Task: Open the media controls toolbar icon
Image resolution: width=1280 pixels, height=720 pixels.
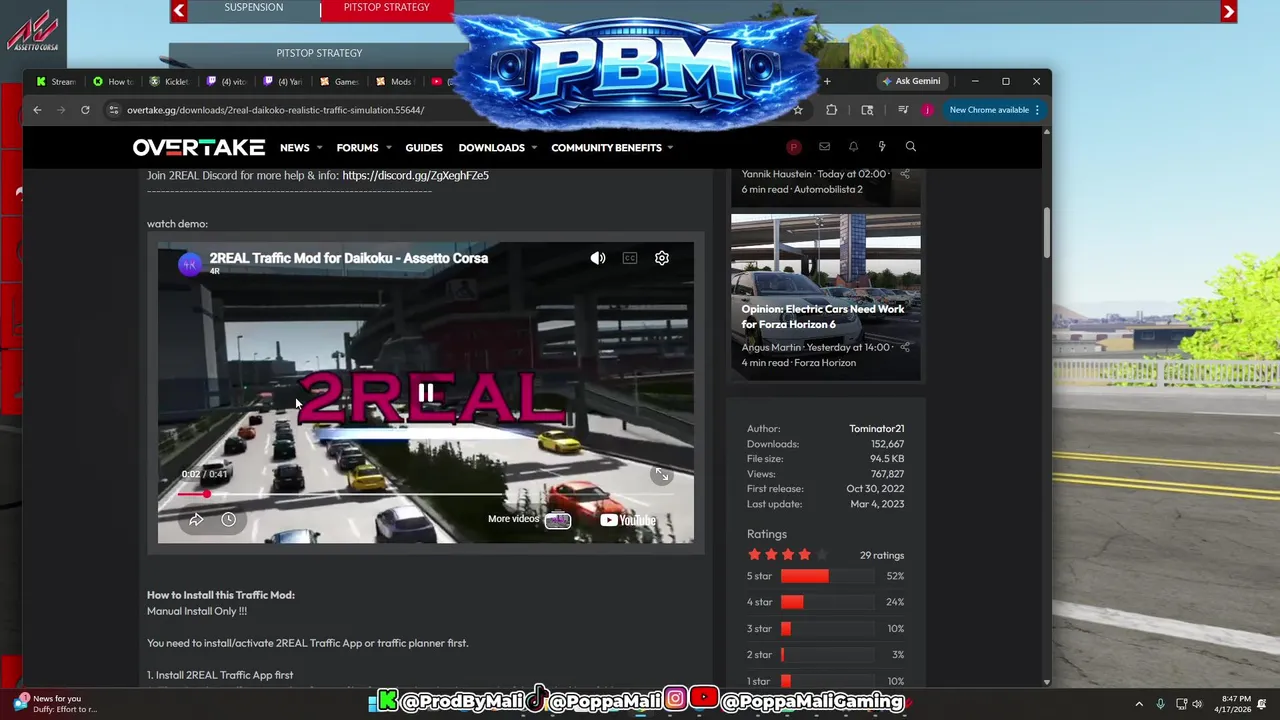Action: [903, 110]
